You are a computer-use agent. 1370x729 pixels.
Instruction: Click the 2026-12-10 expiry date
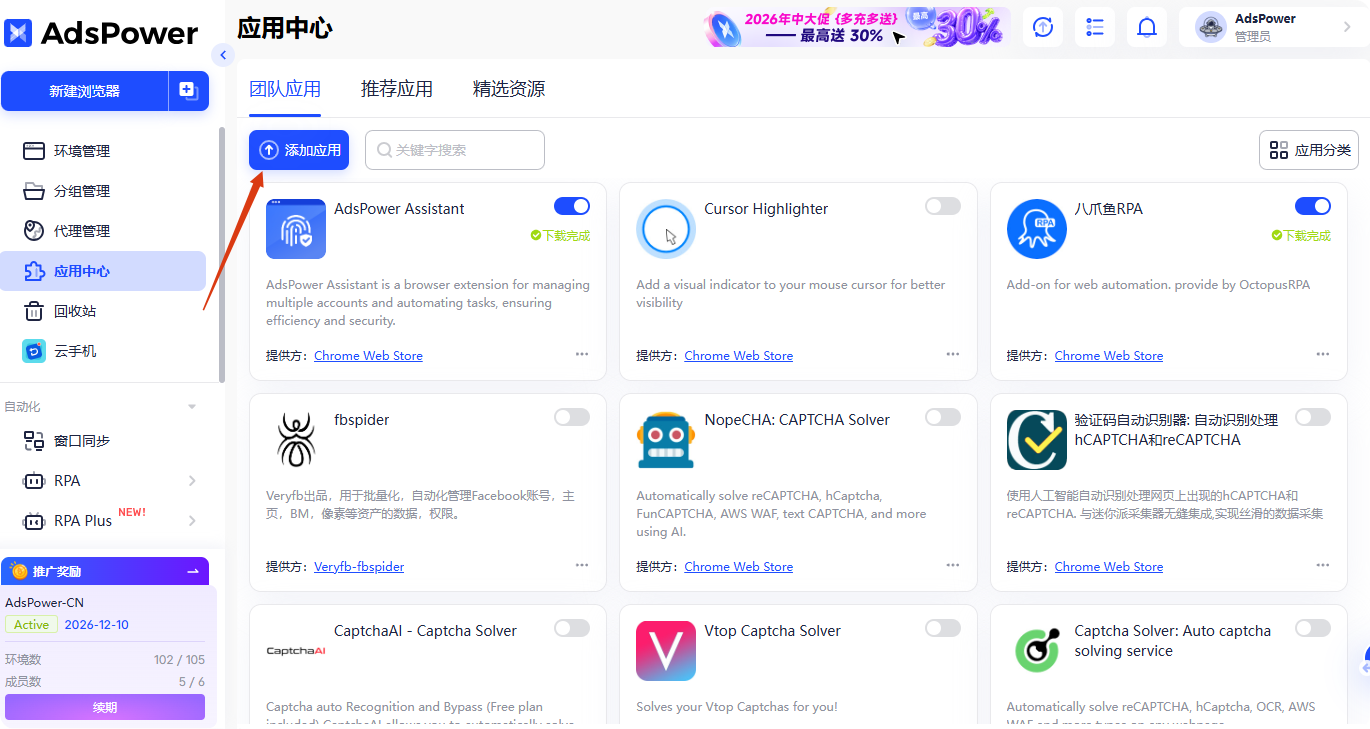click(97, 625)
